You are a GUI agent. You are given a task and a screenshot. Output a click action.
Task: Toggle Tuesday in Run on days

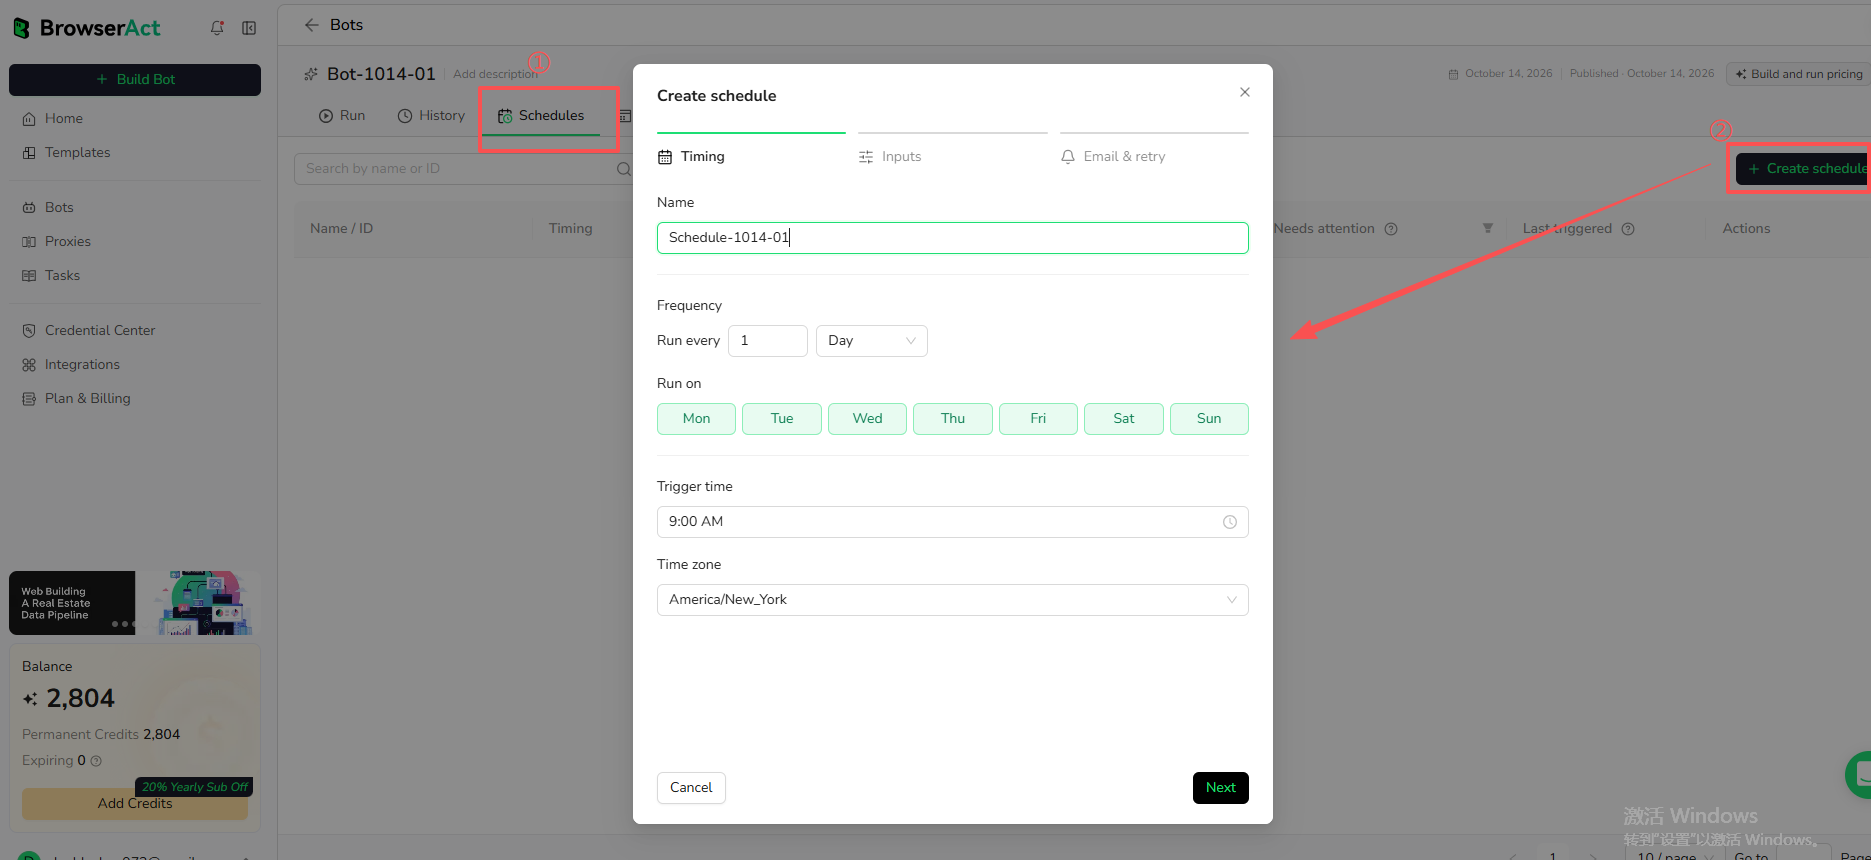(x=782, y=419)
